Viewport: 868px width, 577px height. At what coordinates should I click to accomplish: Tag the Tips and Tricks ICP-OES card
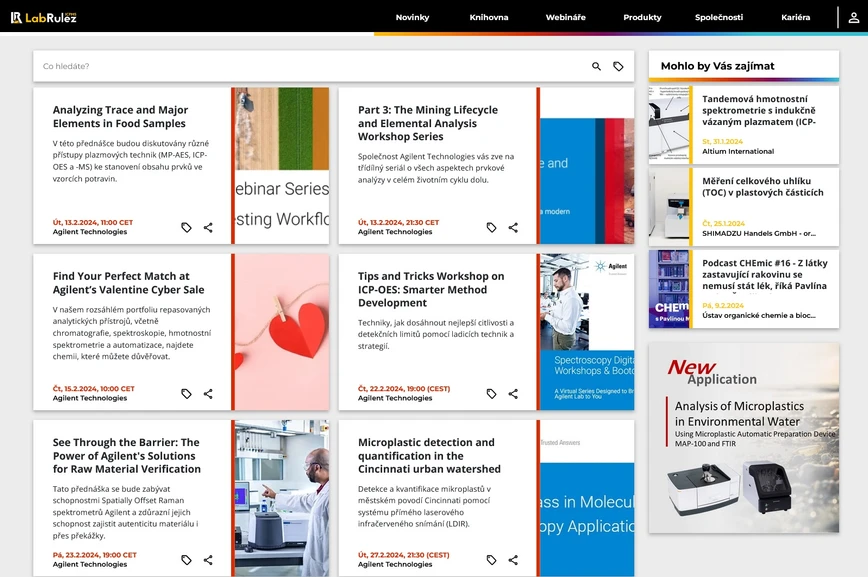492,394
